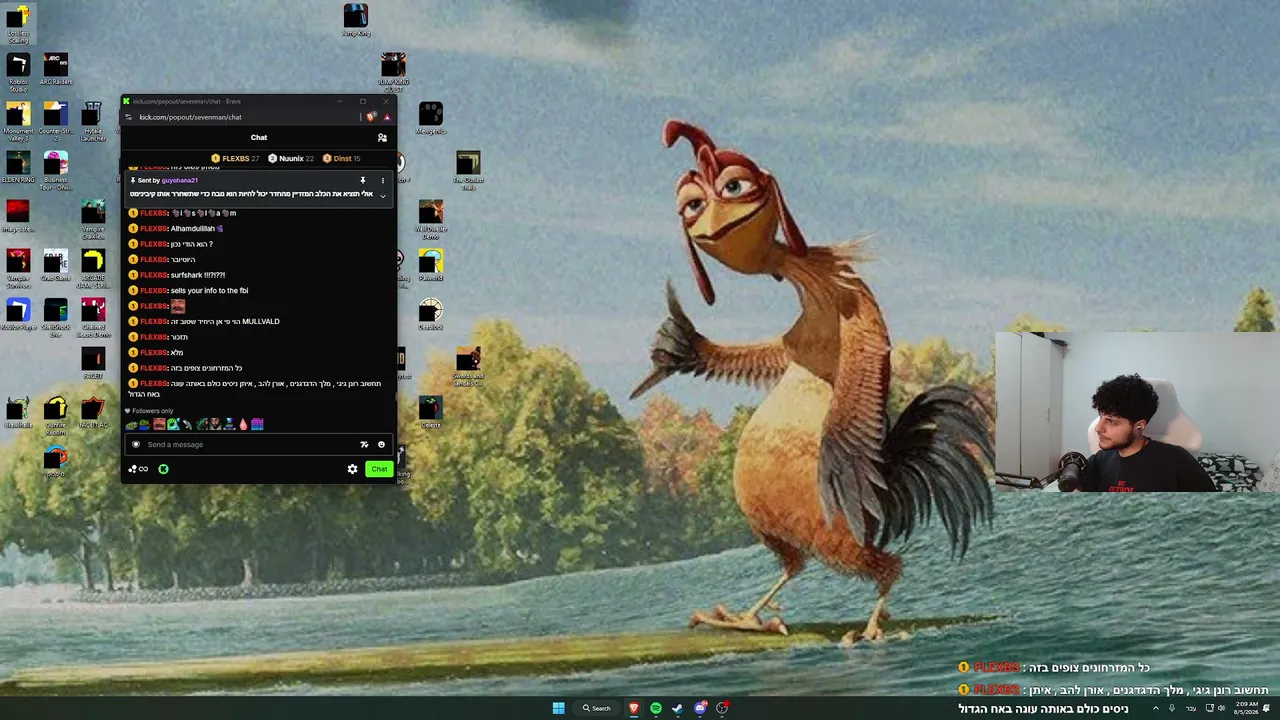Select Nuunix on the chat leaderboard
Screen dimensions: 1280x720
[x=291, y=158]
